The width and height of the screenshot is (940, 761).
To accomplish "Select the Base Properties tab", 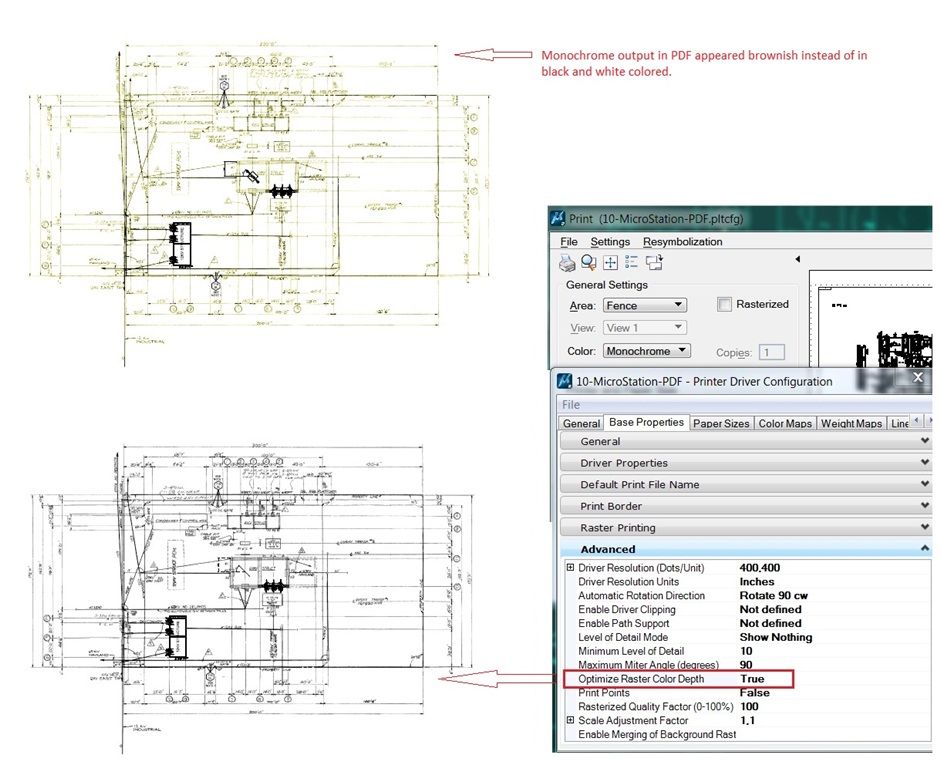I will click(646, 422).
